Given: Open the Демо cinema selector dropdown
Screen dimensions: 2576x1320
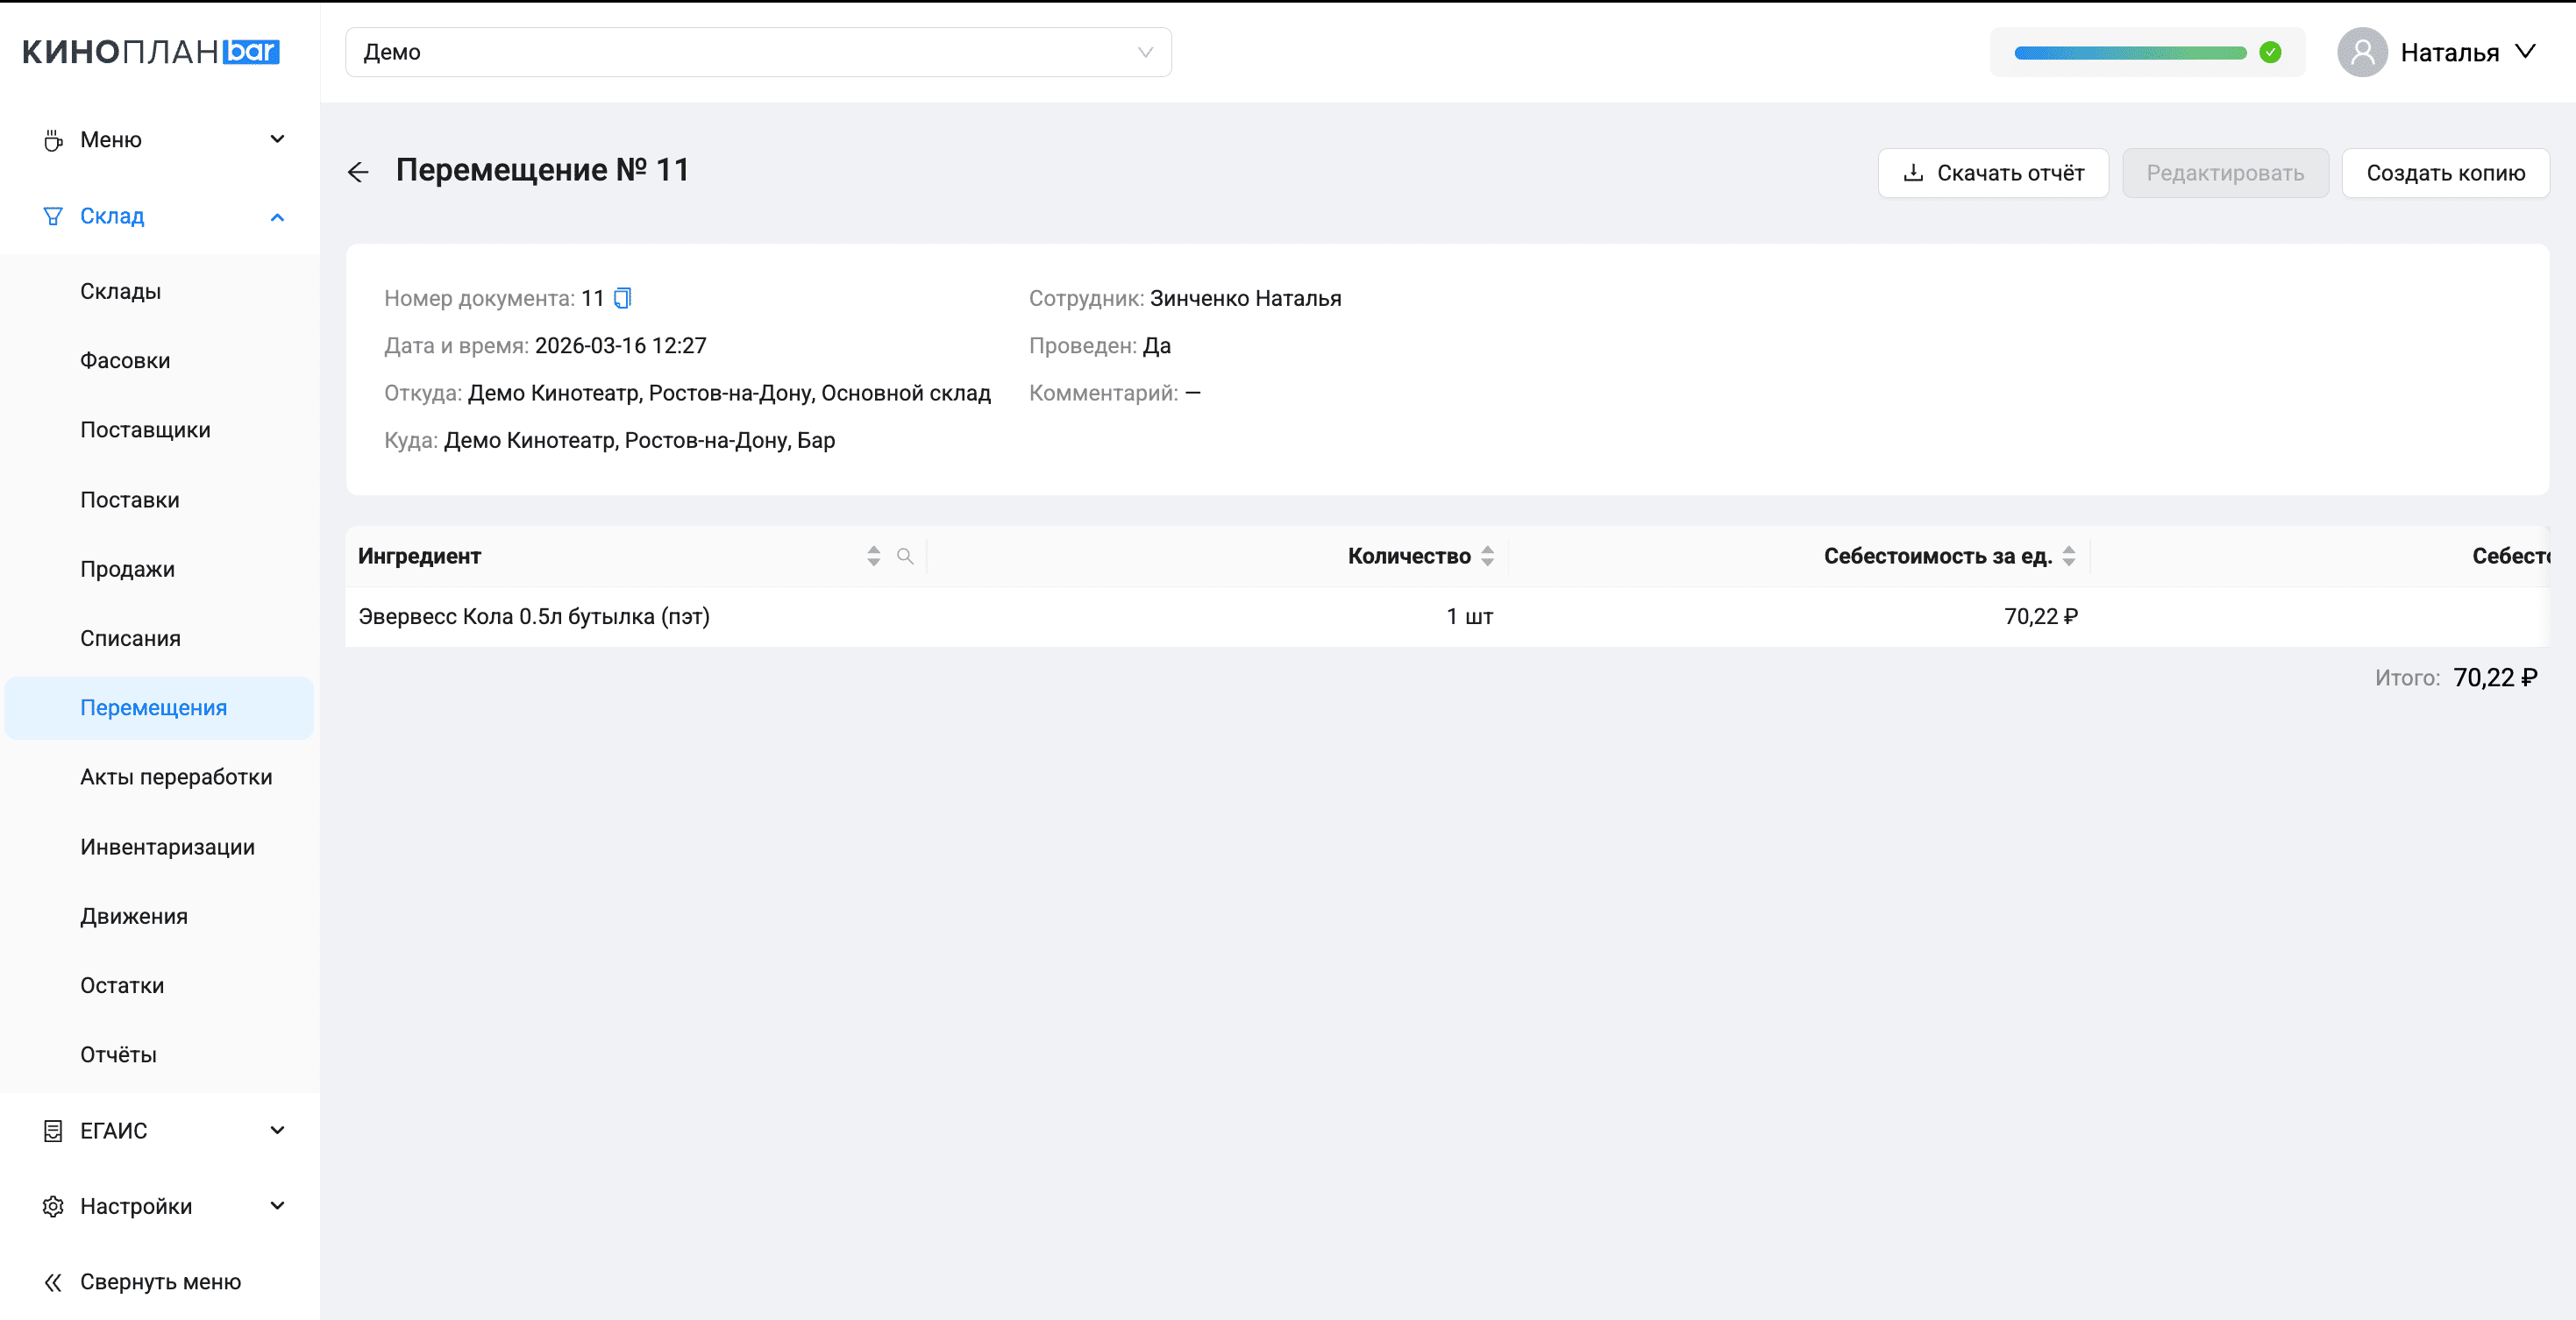Looking at the screenshot, I should tap(758, 52).
